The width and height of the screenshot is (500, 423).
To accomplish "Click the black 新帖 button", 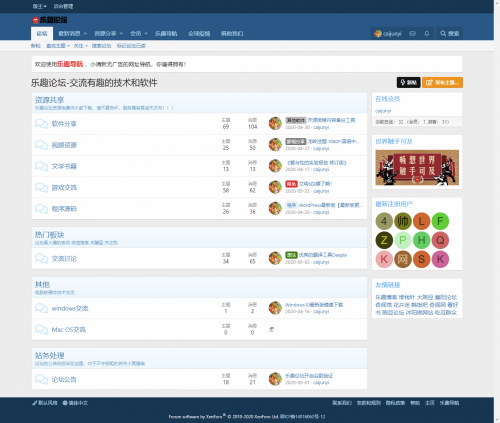I will 408,82.
